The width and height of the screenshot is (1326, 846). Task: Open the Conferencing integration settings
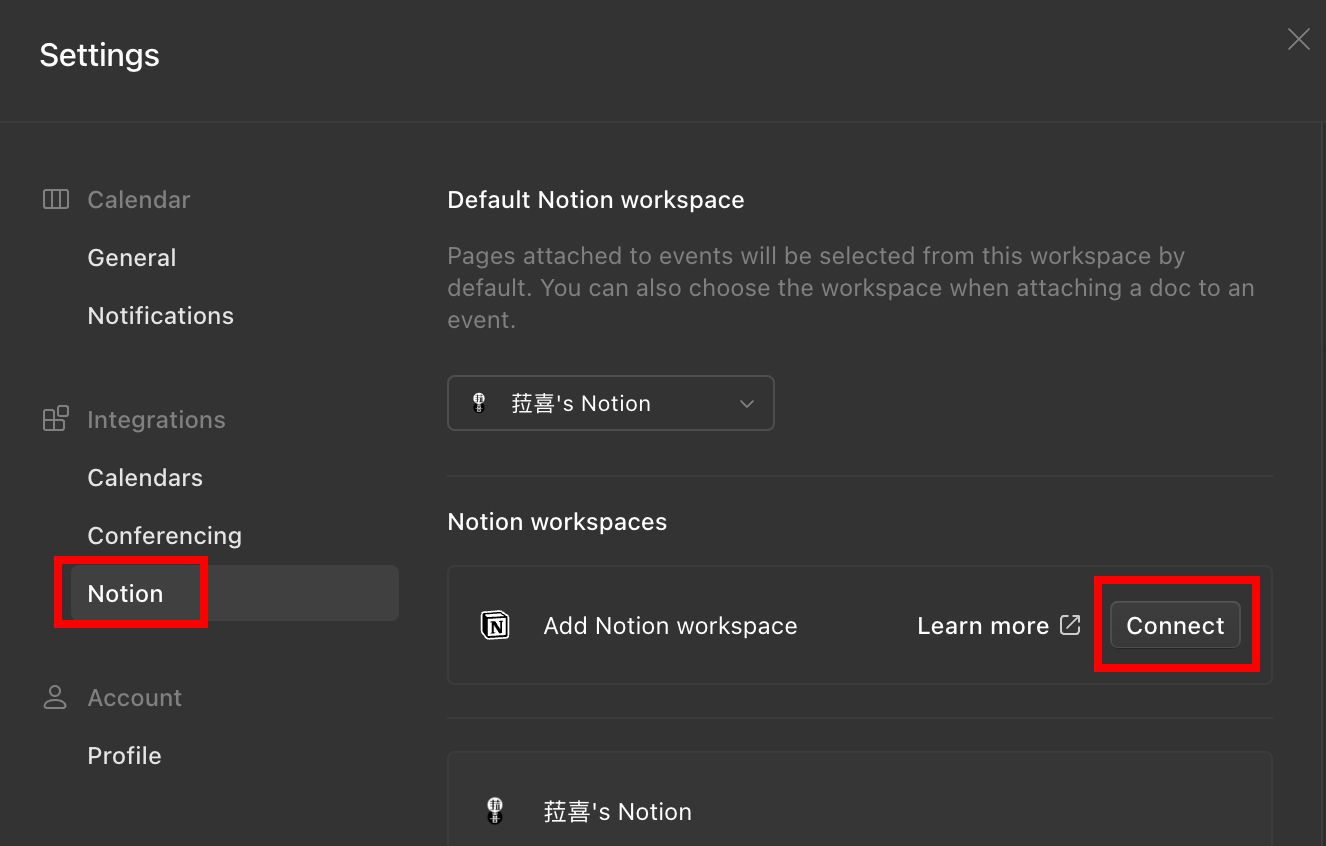pos(165,536)
